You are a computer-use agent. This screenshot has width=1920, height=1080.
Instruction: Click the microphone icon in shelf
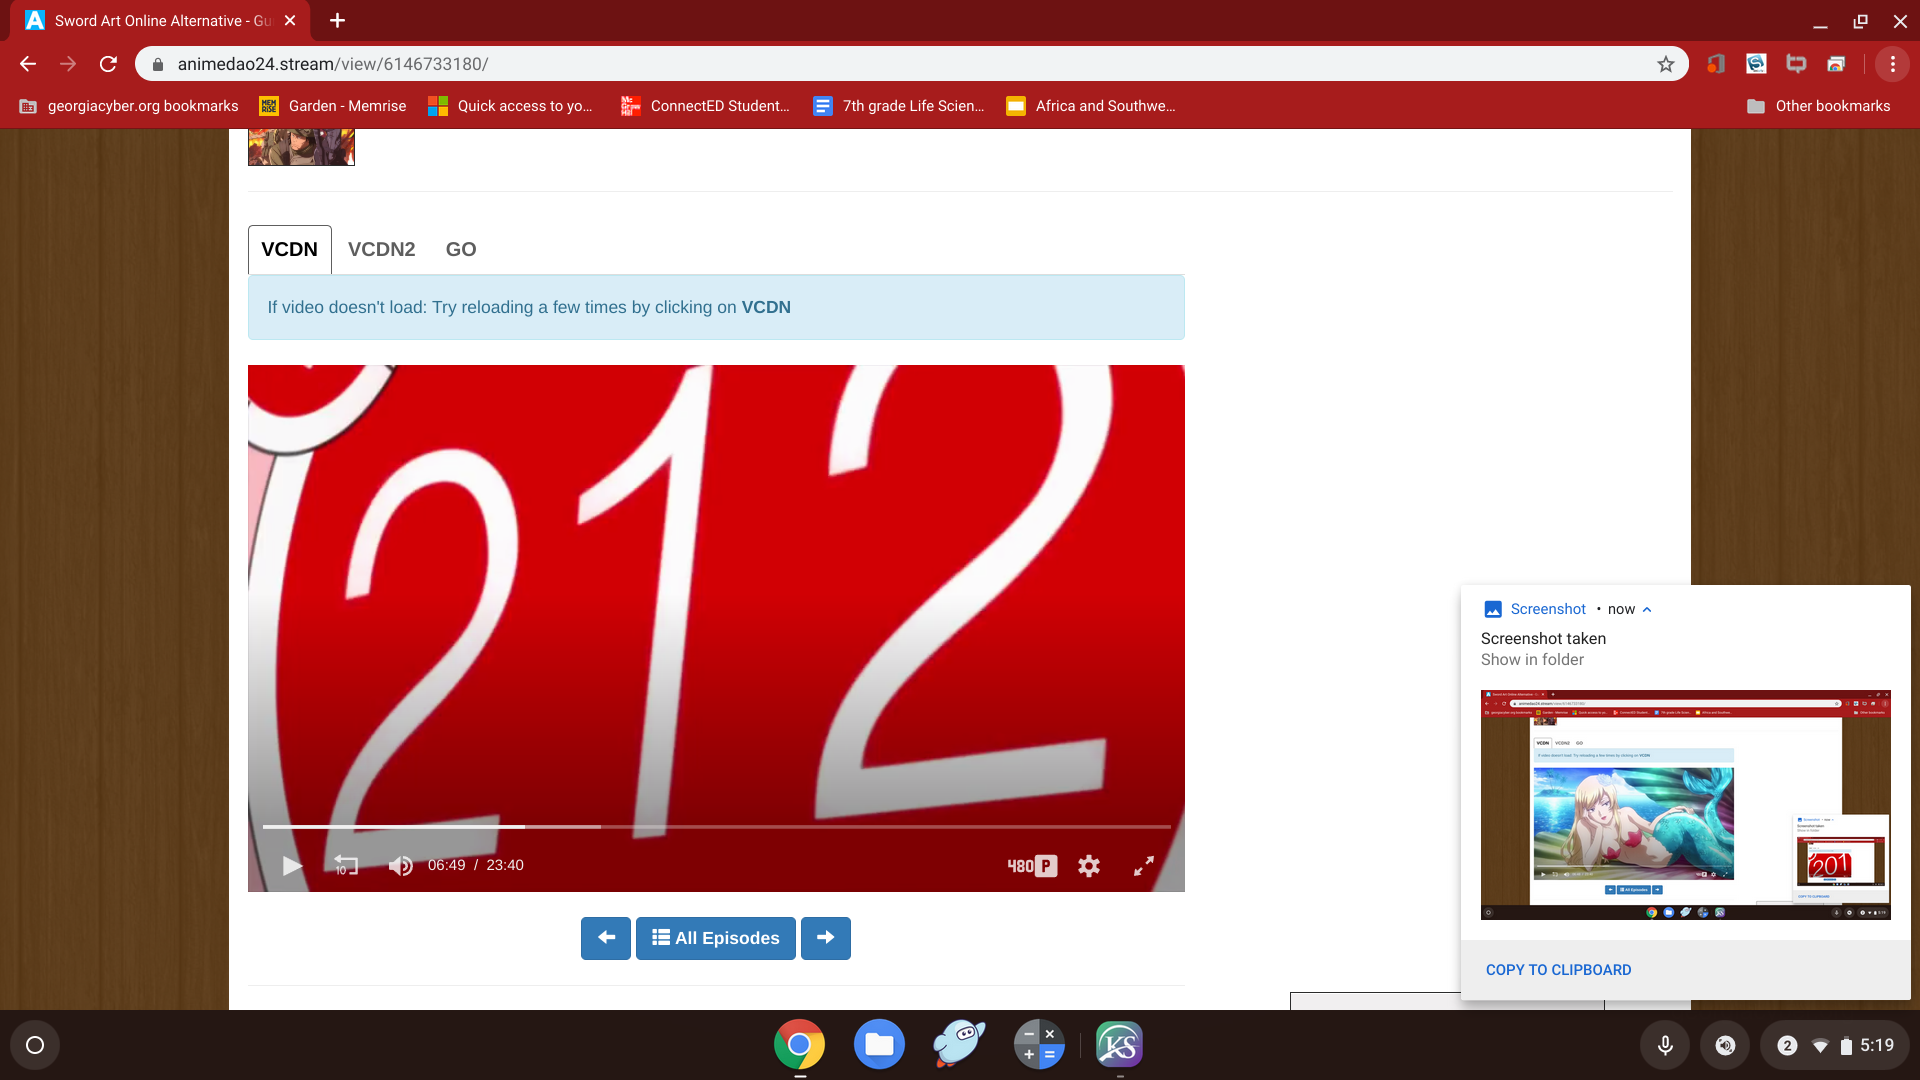pos(1665,1045)
